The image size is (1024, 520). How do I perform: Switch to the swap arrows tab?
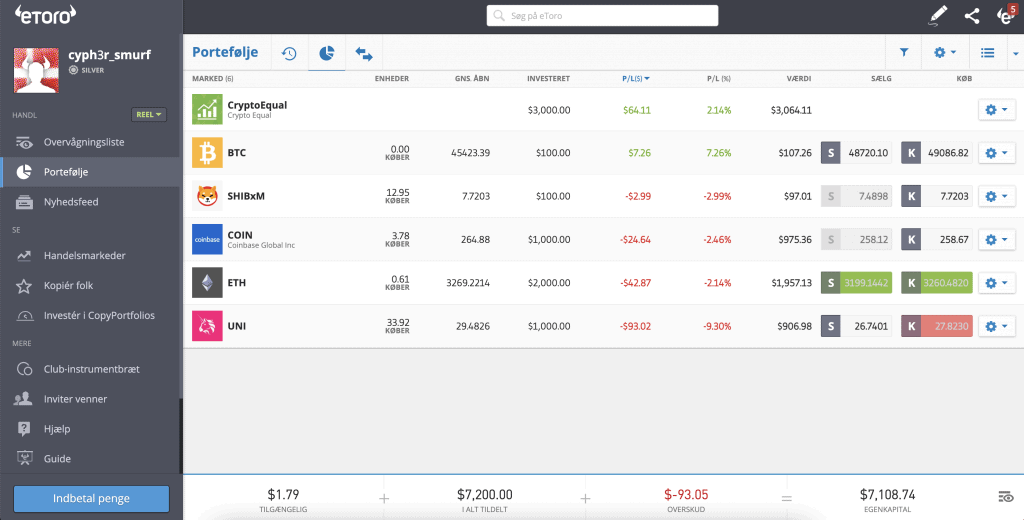tap(364, 54)
